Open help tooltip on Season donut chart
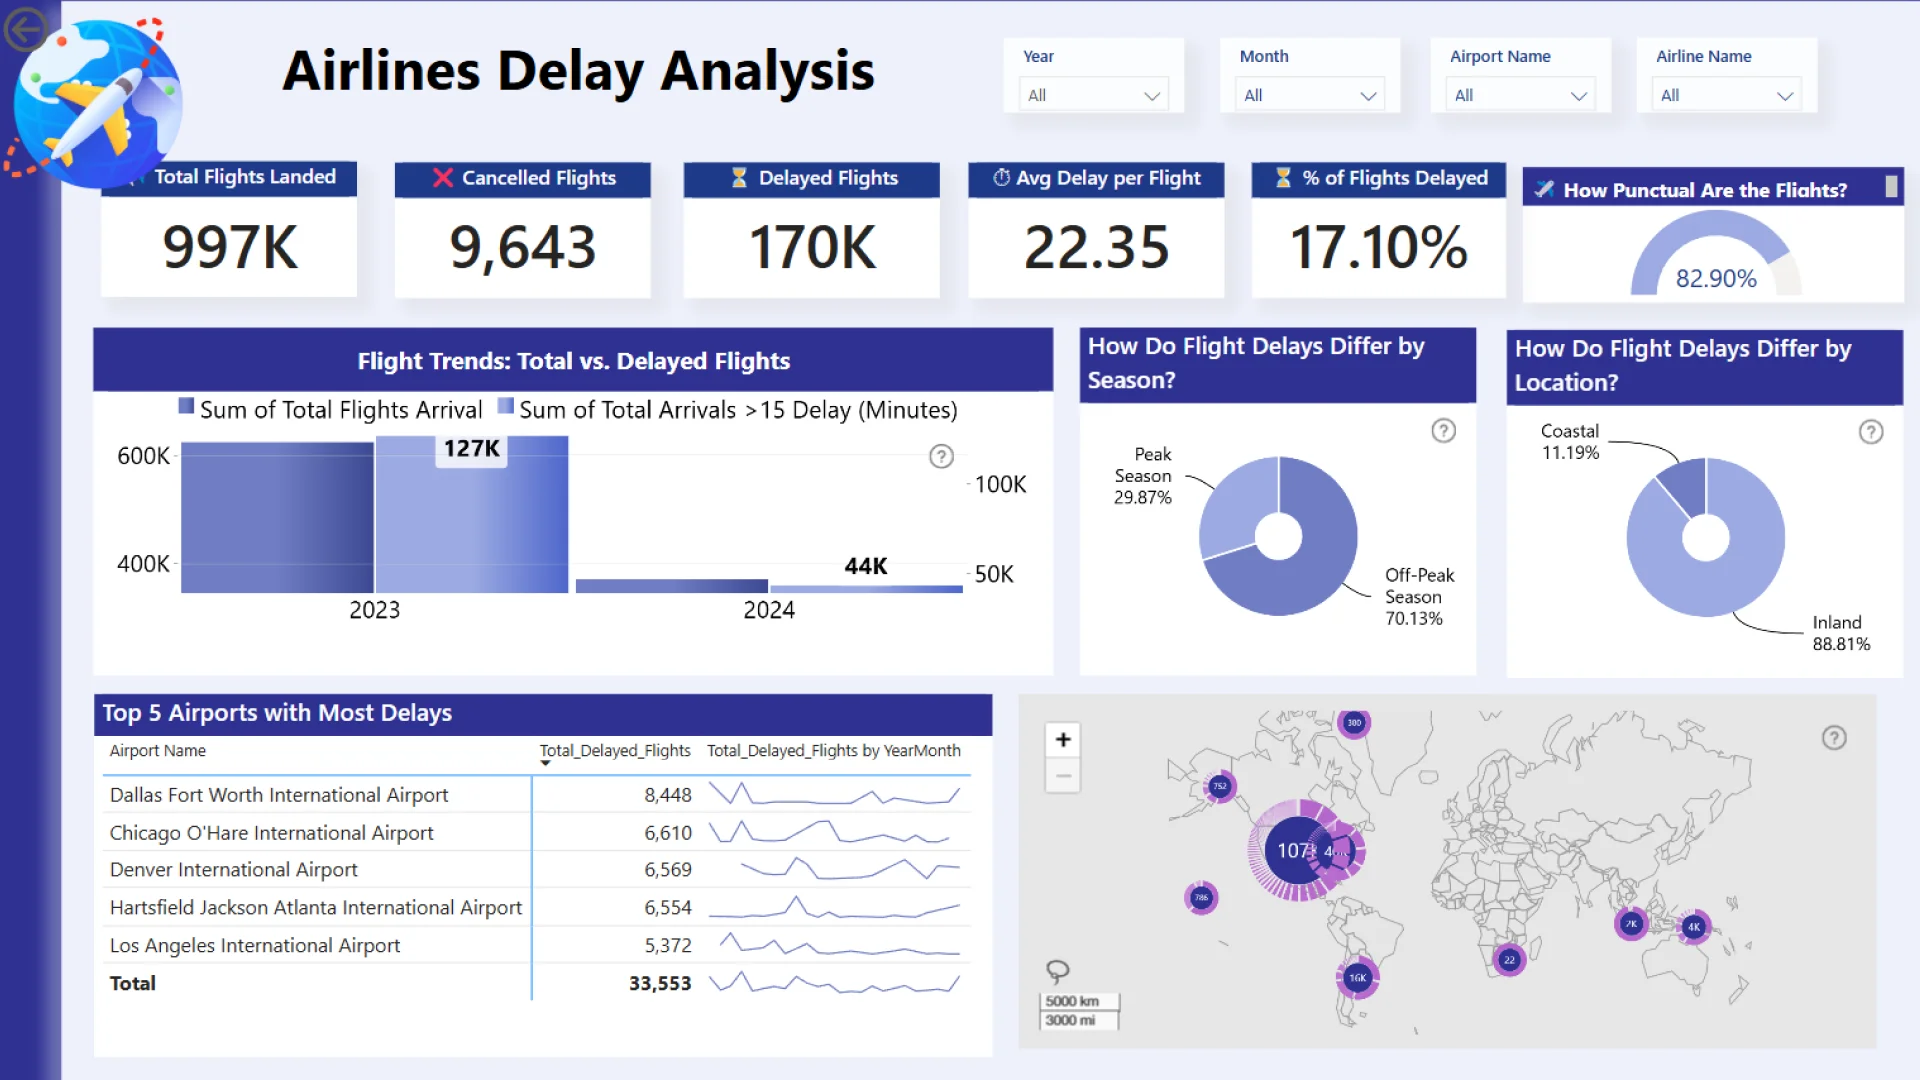The height and width of the screenshot is (1080, 1920). tap(1443, 431)
